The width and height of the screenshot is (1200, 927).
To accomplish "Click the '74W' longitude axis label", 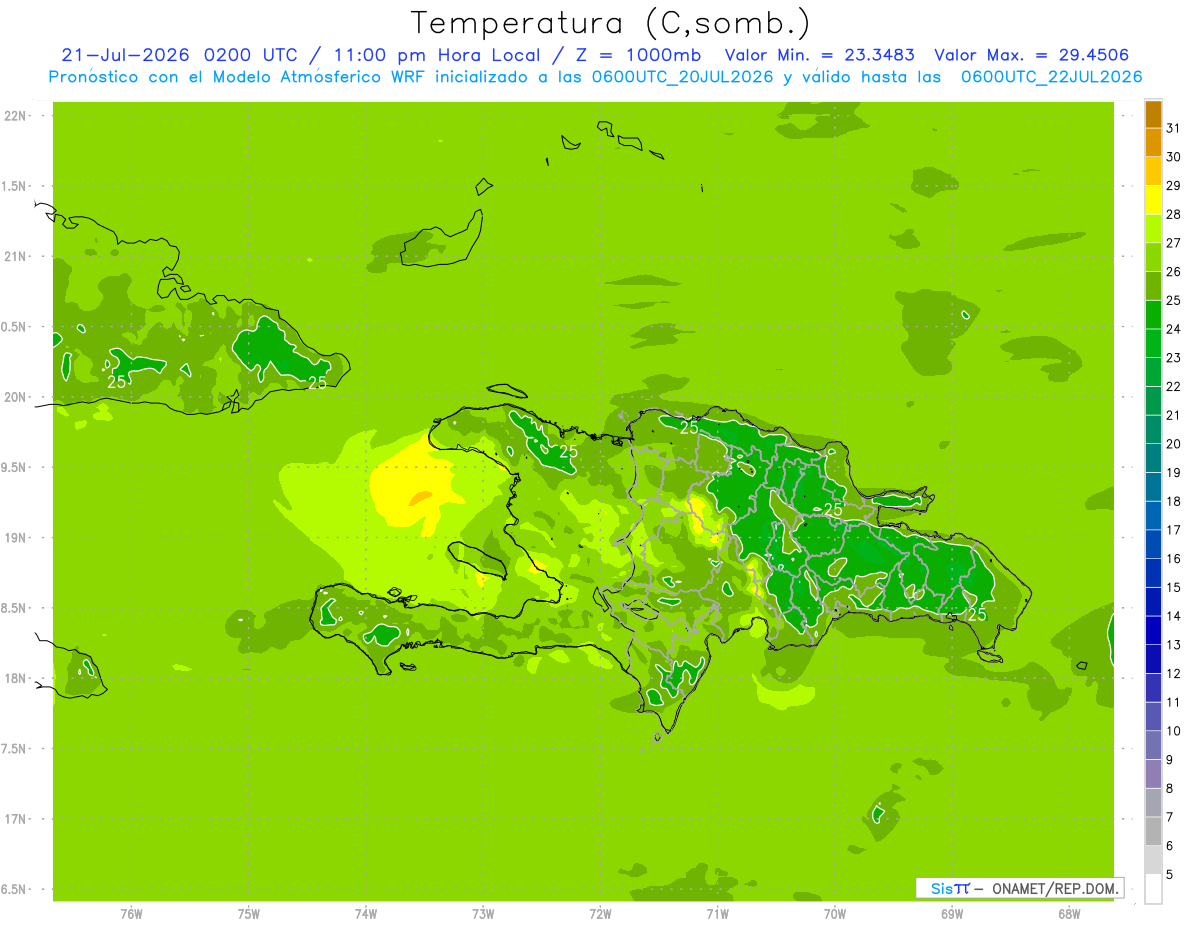I will pyautogui.click(x=365, y=914).
